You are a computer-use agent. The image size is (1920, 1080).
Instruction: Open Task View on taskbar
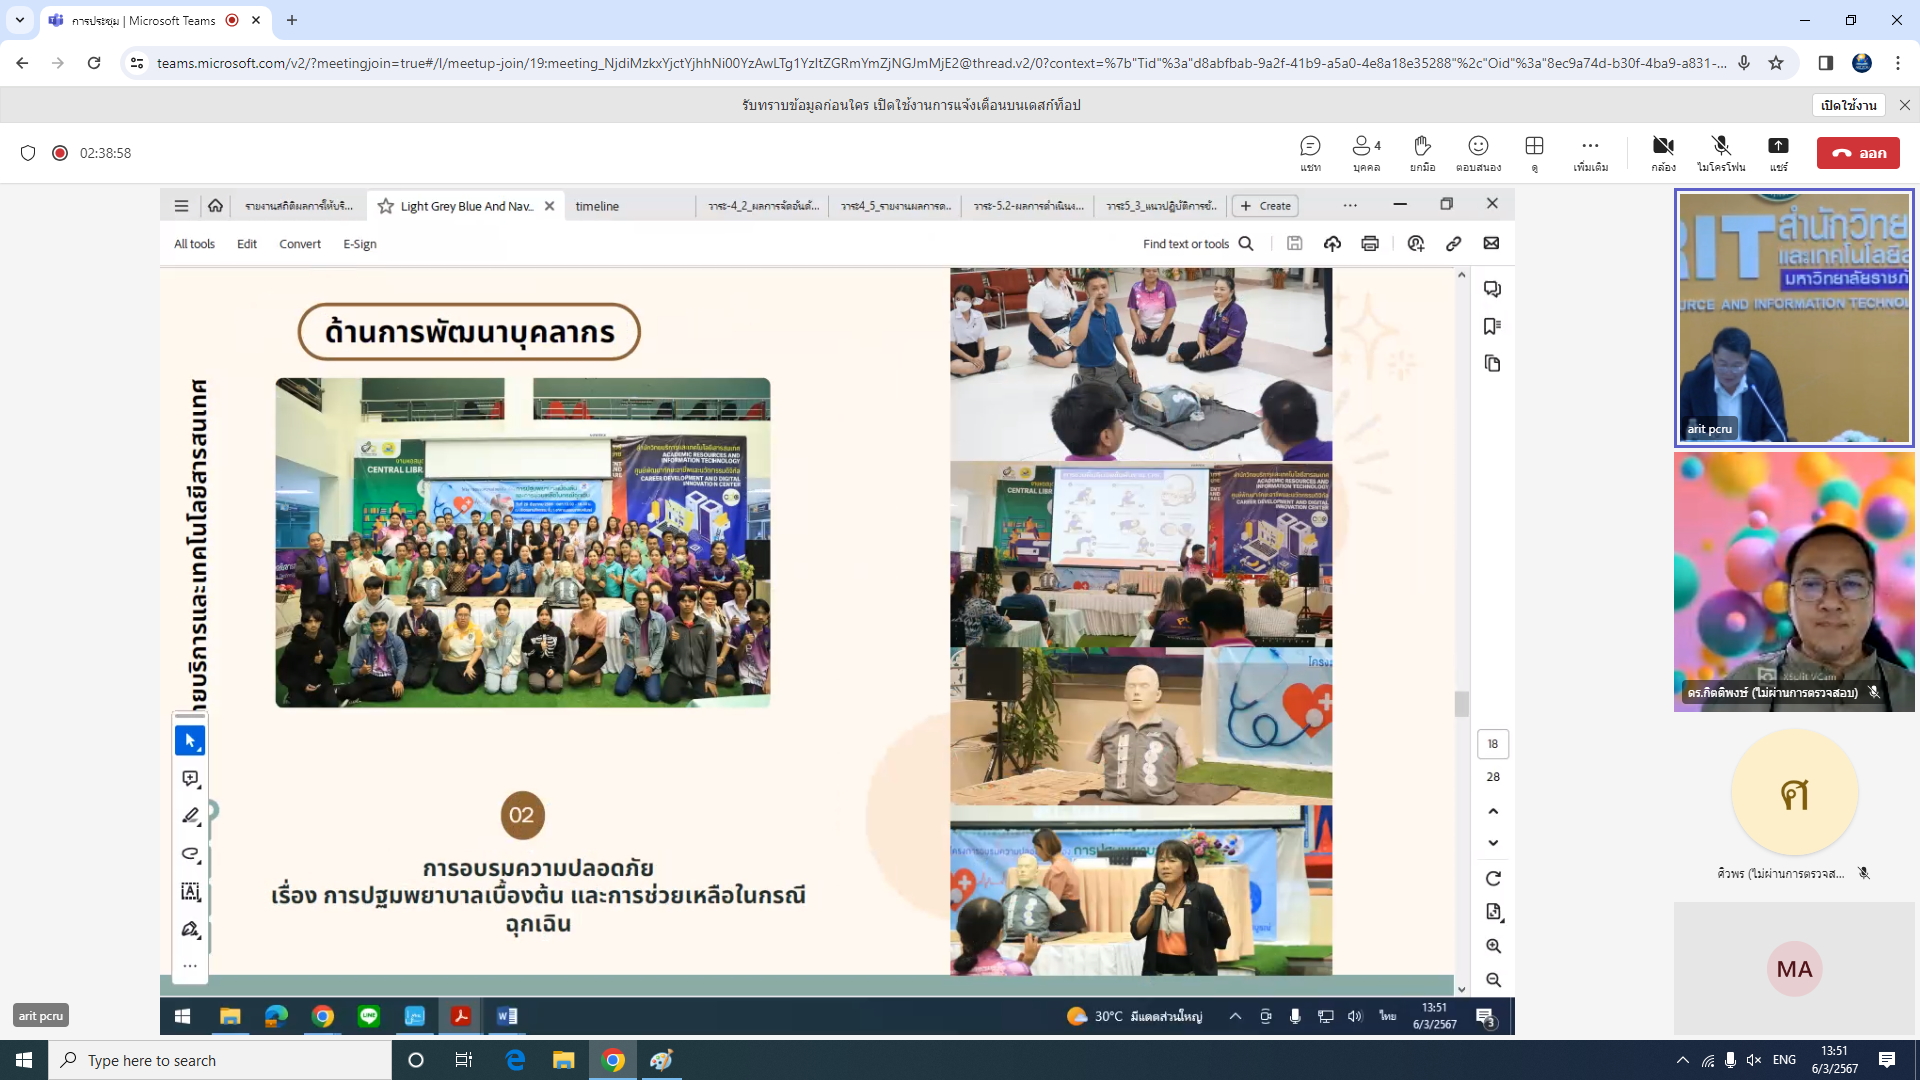tap(463, 1060)
